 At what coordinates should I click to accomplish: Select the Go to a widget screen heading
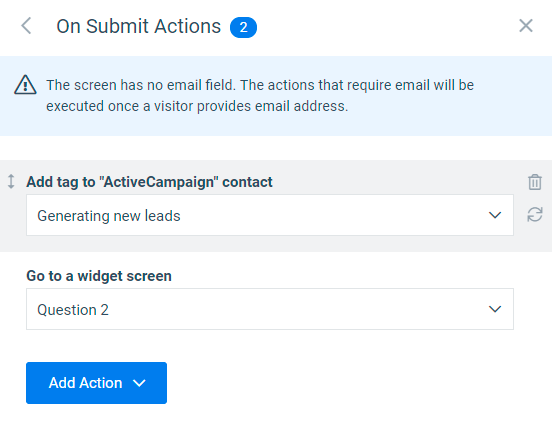point(99,276)
